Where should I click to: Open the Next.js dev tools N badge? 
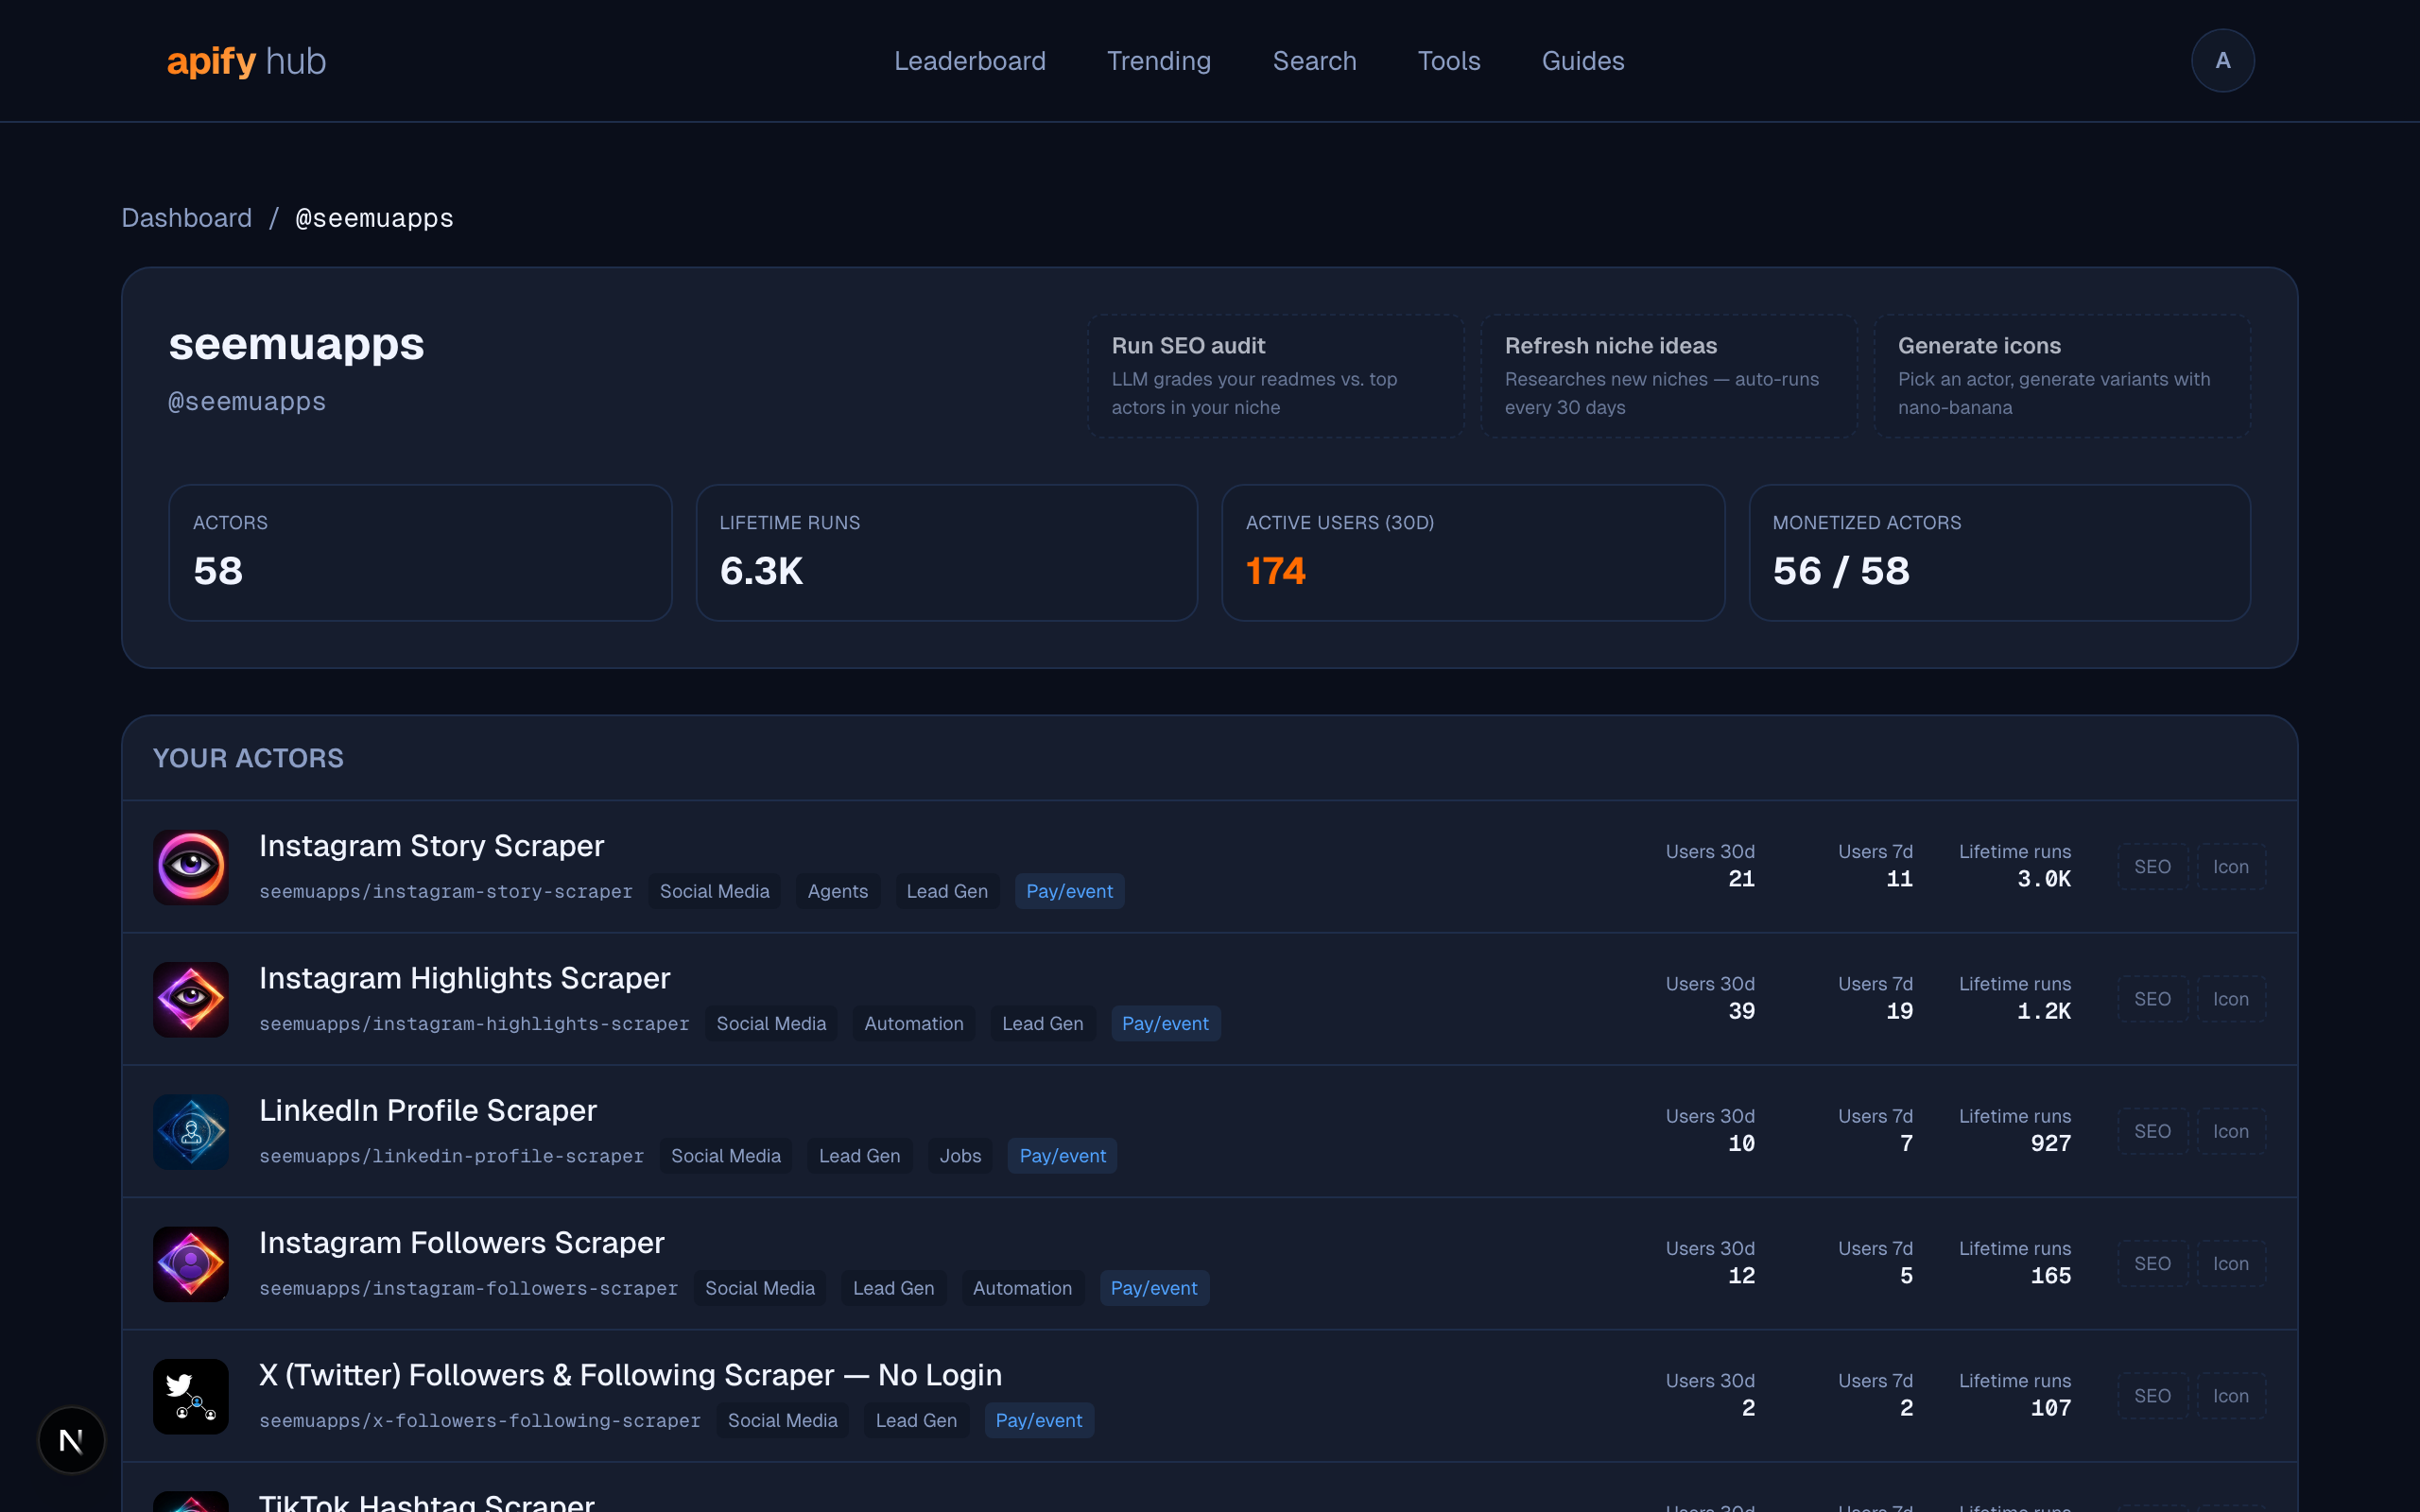(x=71, y=1440)
